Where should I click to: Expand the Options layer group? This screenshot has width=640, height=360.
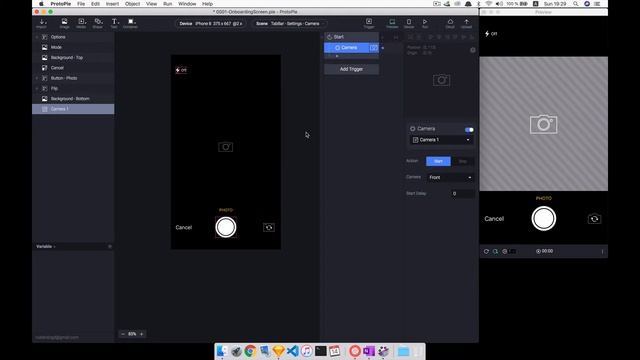click(37, 37)
